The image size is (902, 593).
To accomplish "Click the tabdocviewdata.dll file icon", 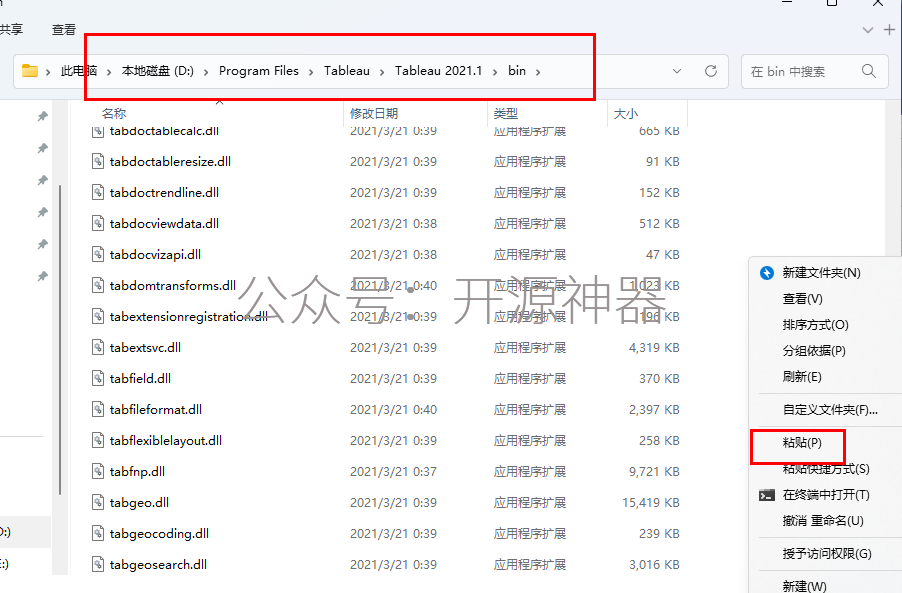I will (98, 224).
